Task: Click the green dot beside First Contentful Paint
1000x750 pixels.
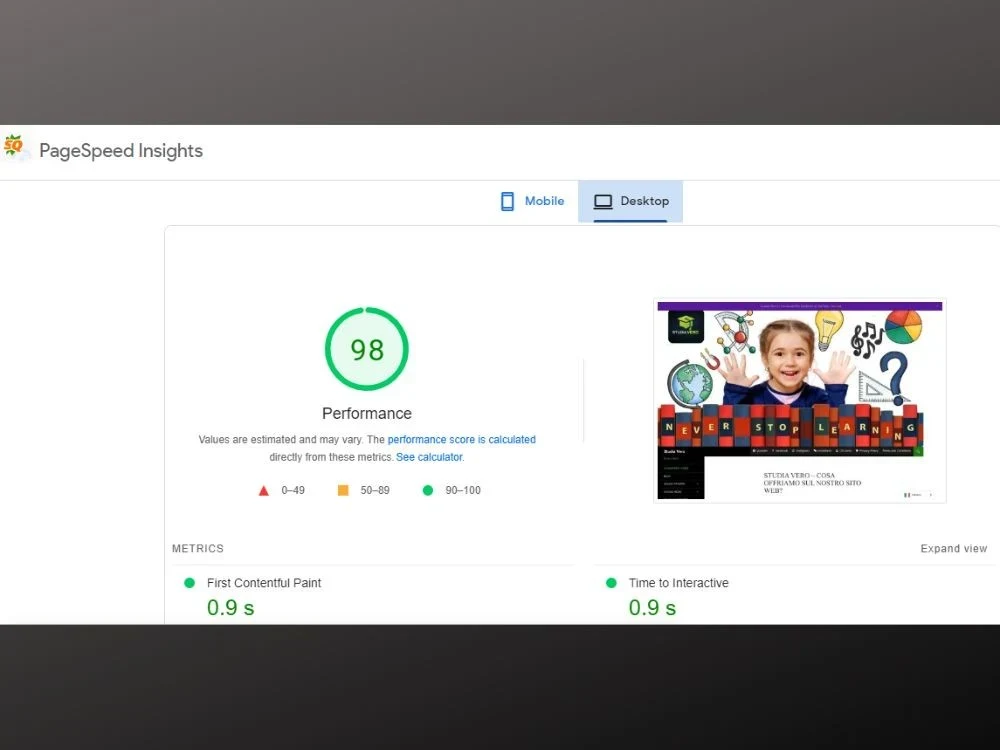Action: [189, 583]
